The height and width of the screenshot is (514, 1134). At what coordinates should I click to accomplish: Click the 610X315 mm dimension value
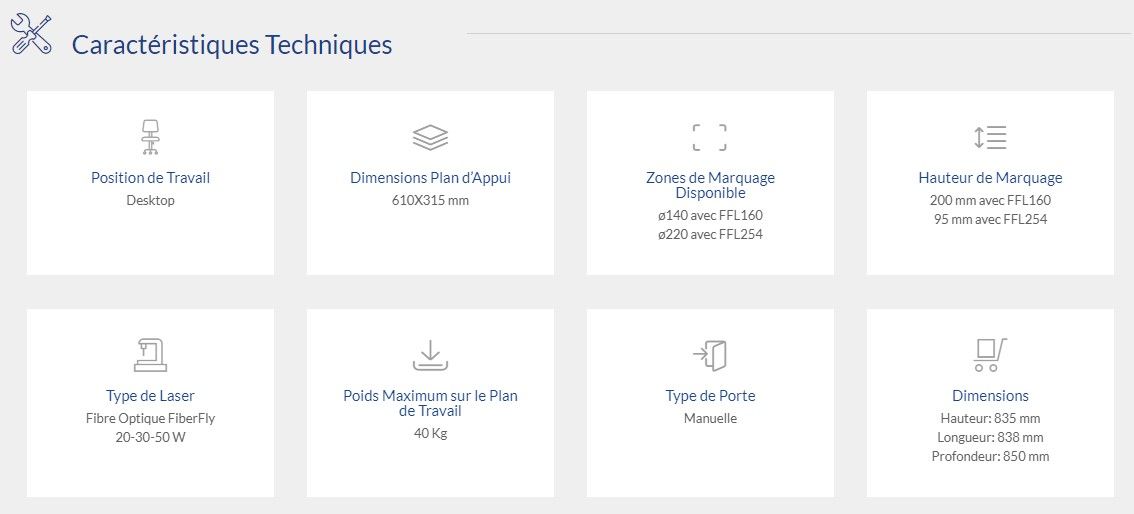[x=430, y=200]
